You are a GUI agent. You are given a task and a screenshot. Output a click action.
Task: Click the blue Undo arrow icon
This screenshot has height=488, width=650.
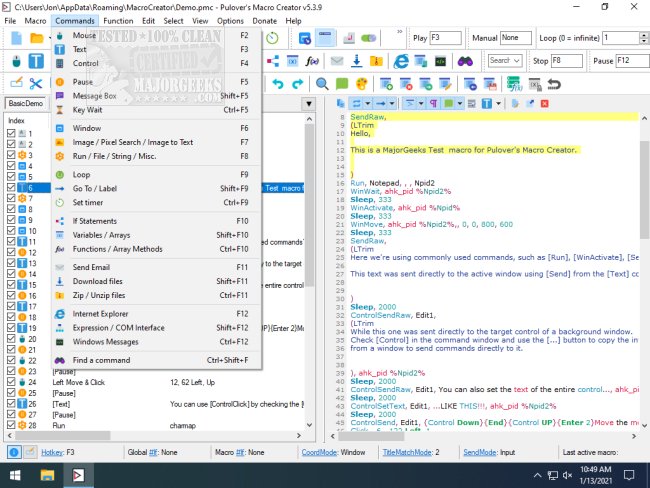tap(277, 84)
